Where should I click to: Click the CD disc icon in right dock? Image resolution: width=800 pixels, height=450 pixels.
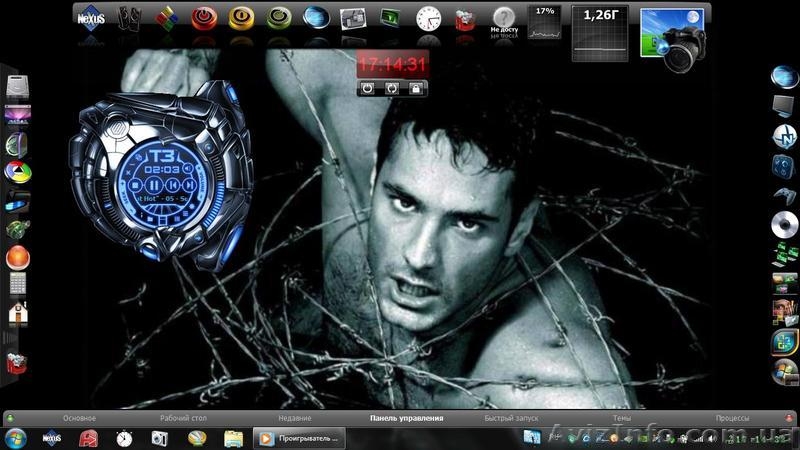tap(783, 224)
